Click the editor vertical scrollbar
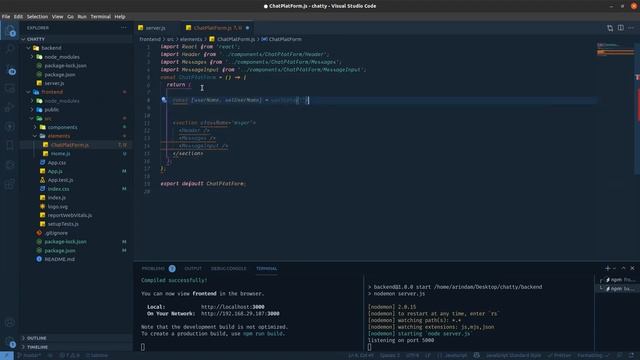Screen dimensions: 640x360 [x=638, y=108]
